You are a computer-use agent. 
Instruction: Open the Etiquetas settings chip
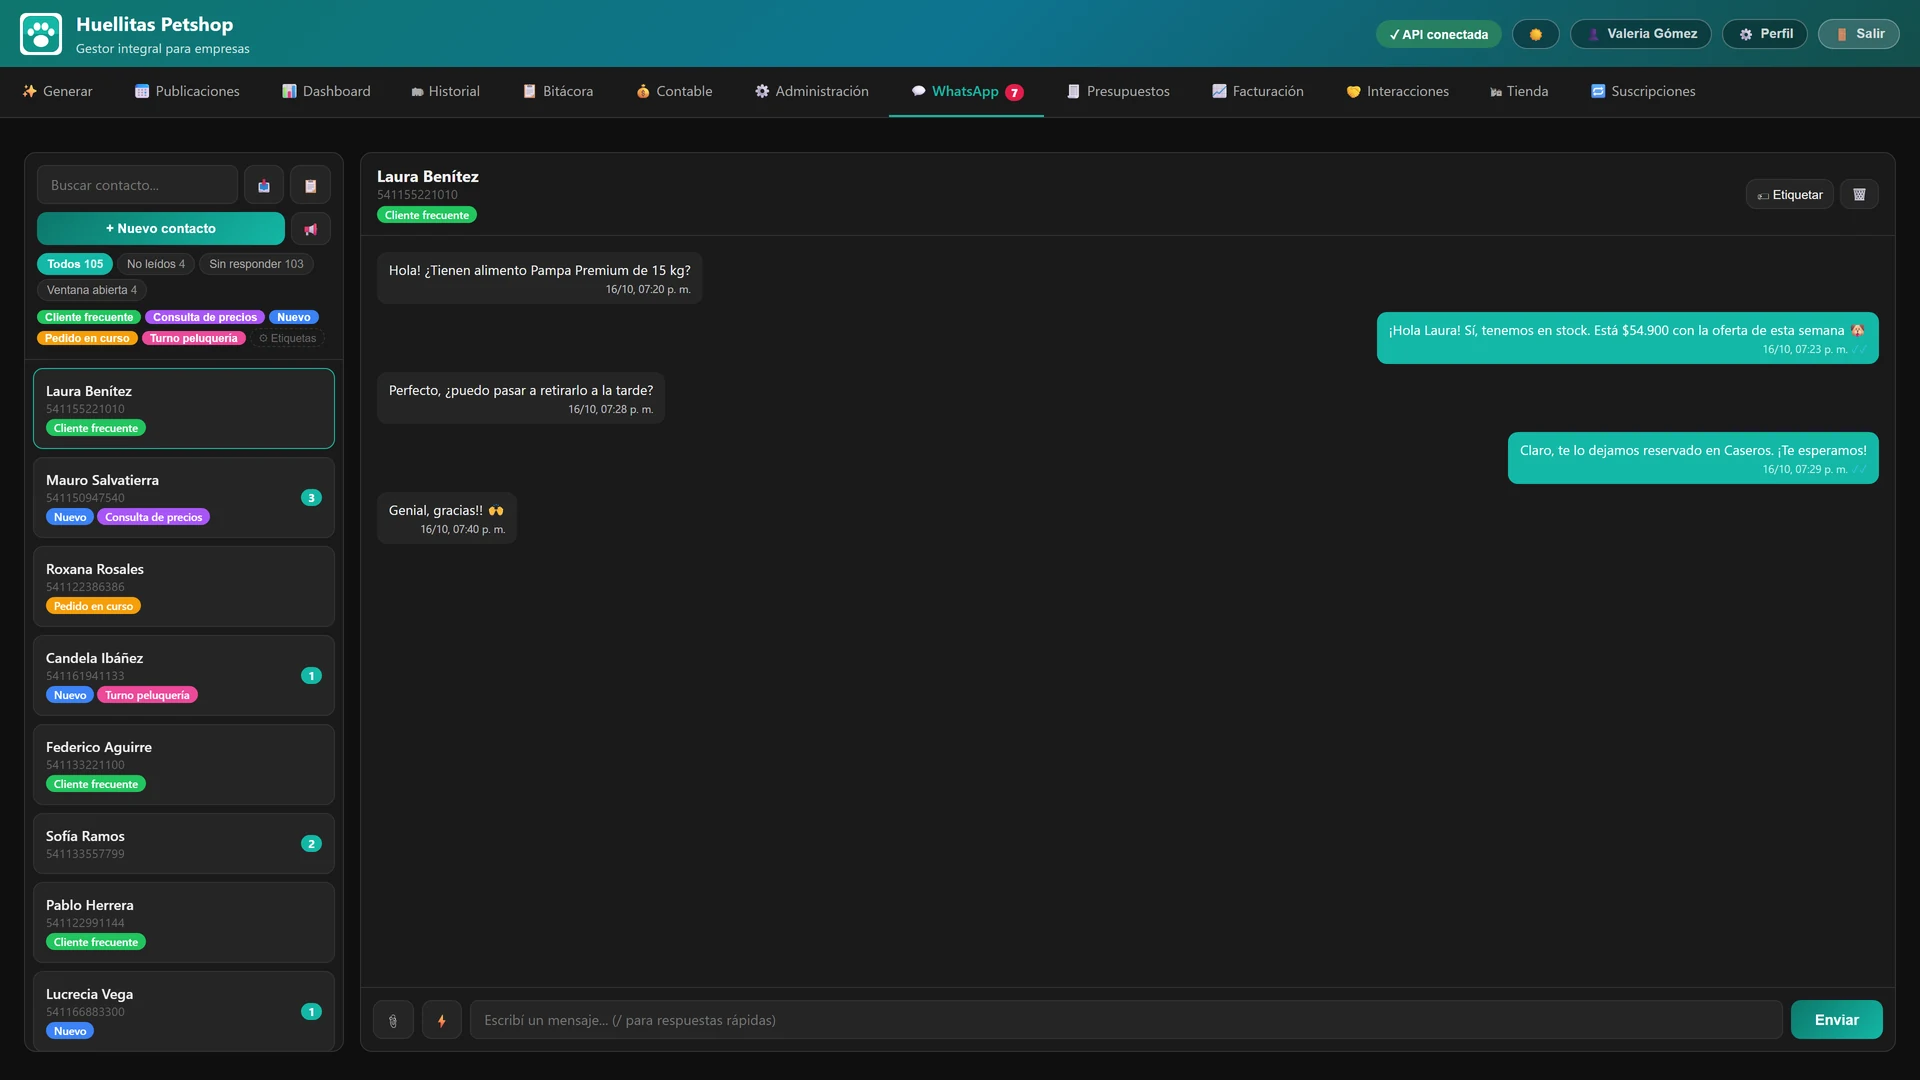(288, 338)
